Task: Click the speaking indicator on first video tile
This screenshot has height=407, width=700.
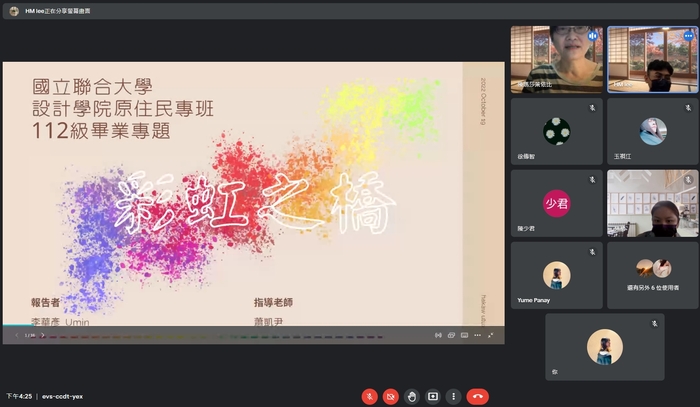Action: 592,36
